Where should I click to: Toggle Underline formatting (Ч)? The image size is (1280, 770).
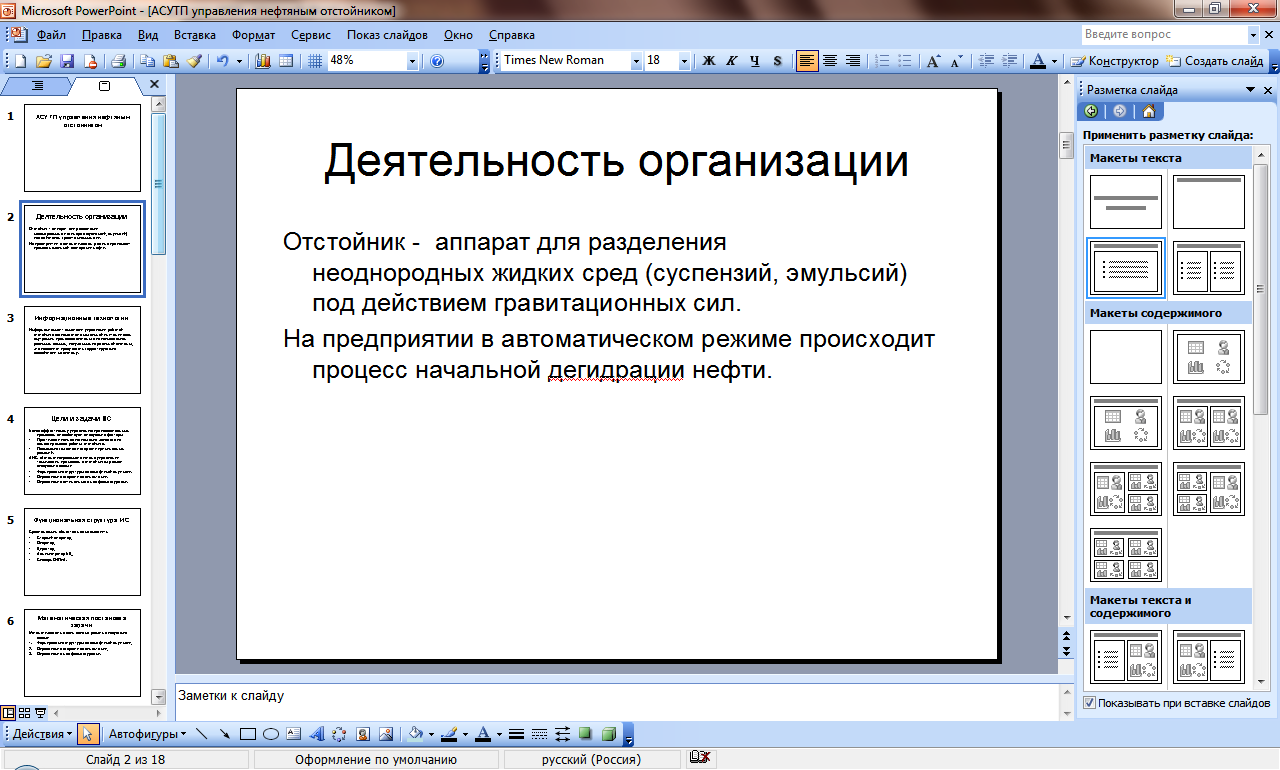(754, 61)
